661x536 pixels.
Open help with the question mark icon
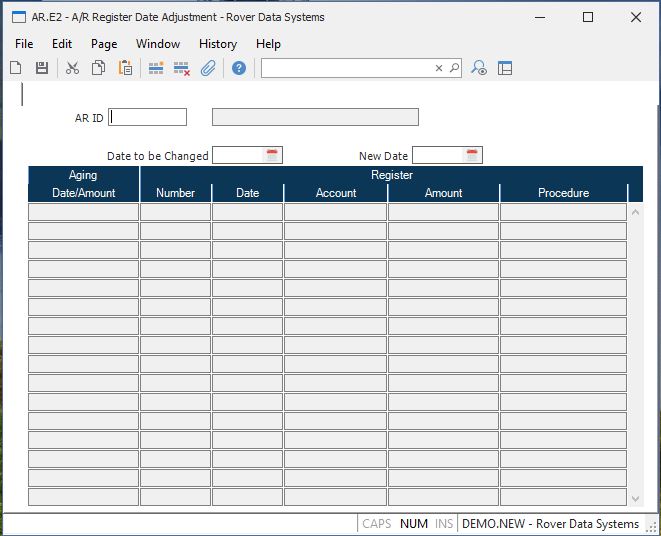pos(239,68)
